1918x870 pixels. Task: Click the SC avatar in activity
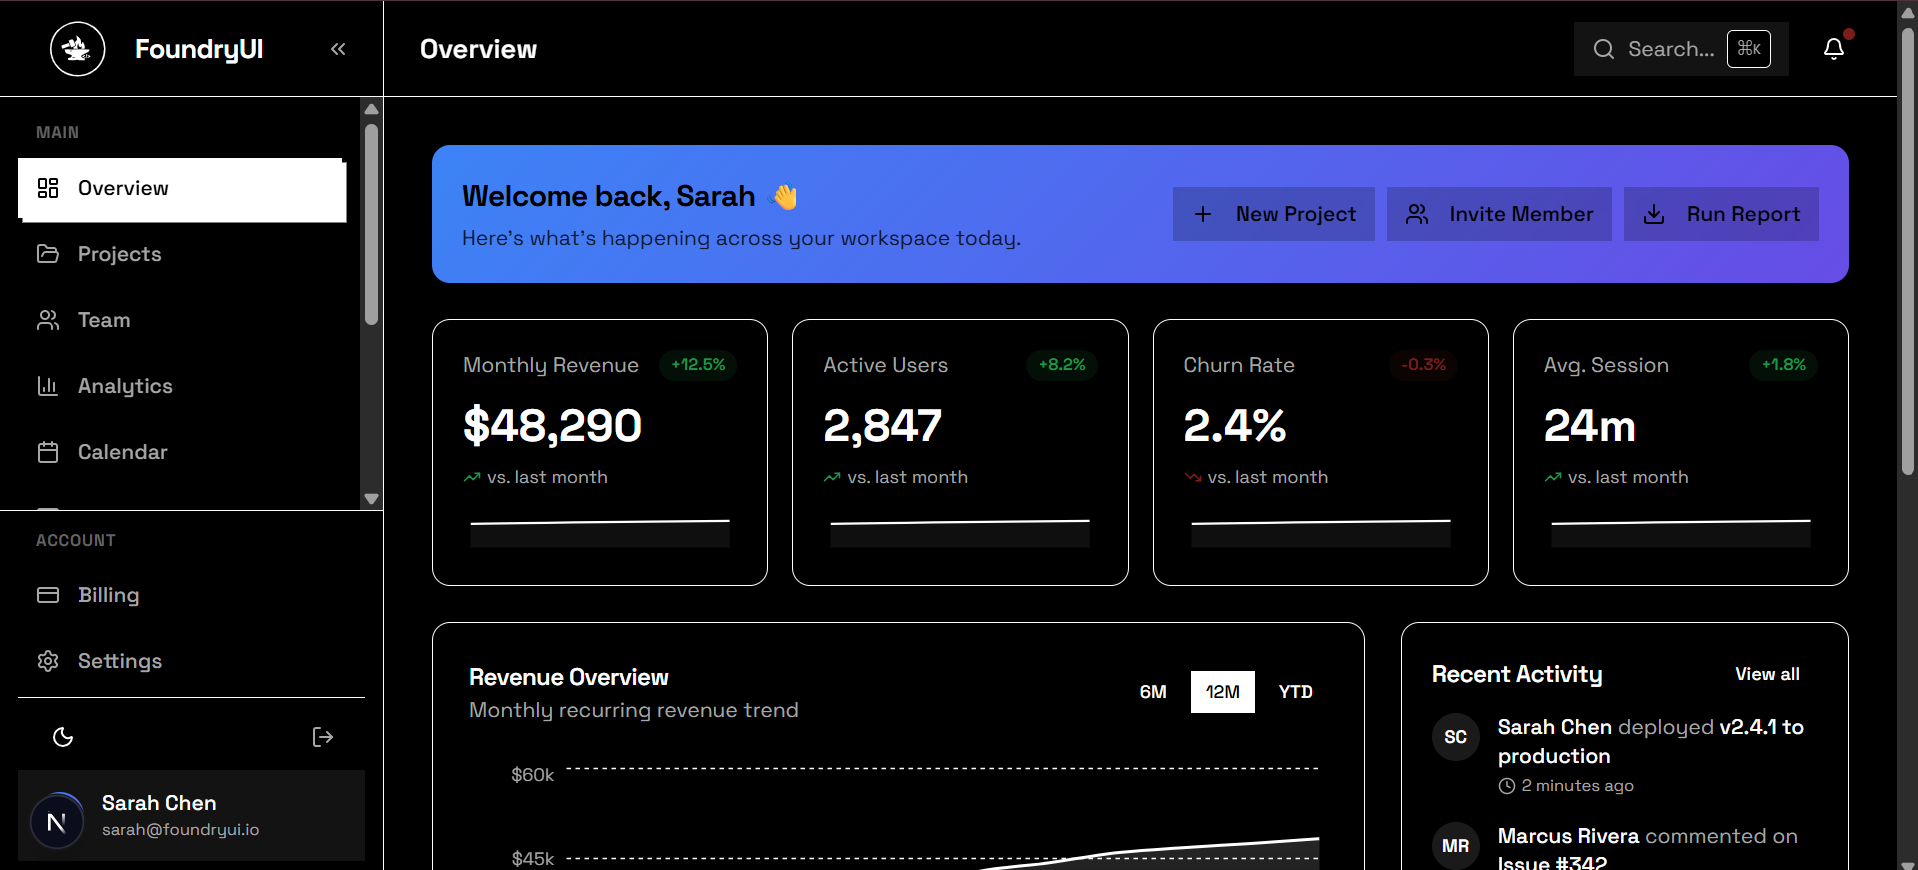tap(1456, 737)
